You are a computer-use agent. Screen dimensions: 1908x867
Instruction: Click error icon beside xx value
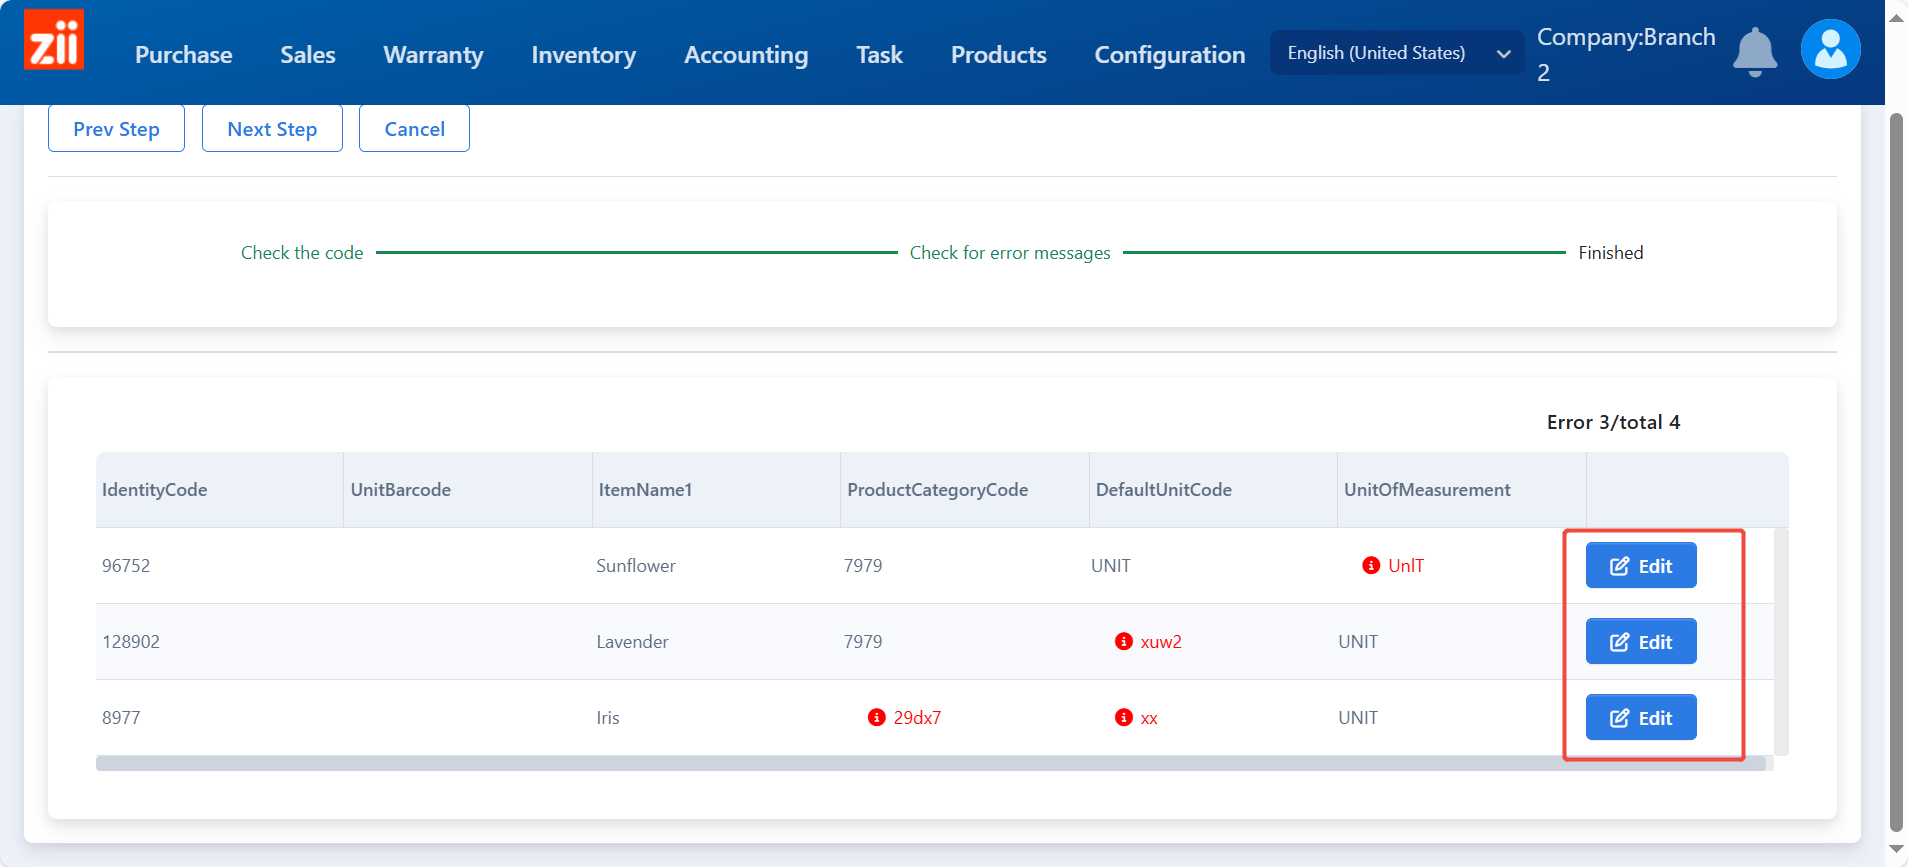click(1124, 718)
